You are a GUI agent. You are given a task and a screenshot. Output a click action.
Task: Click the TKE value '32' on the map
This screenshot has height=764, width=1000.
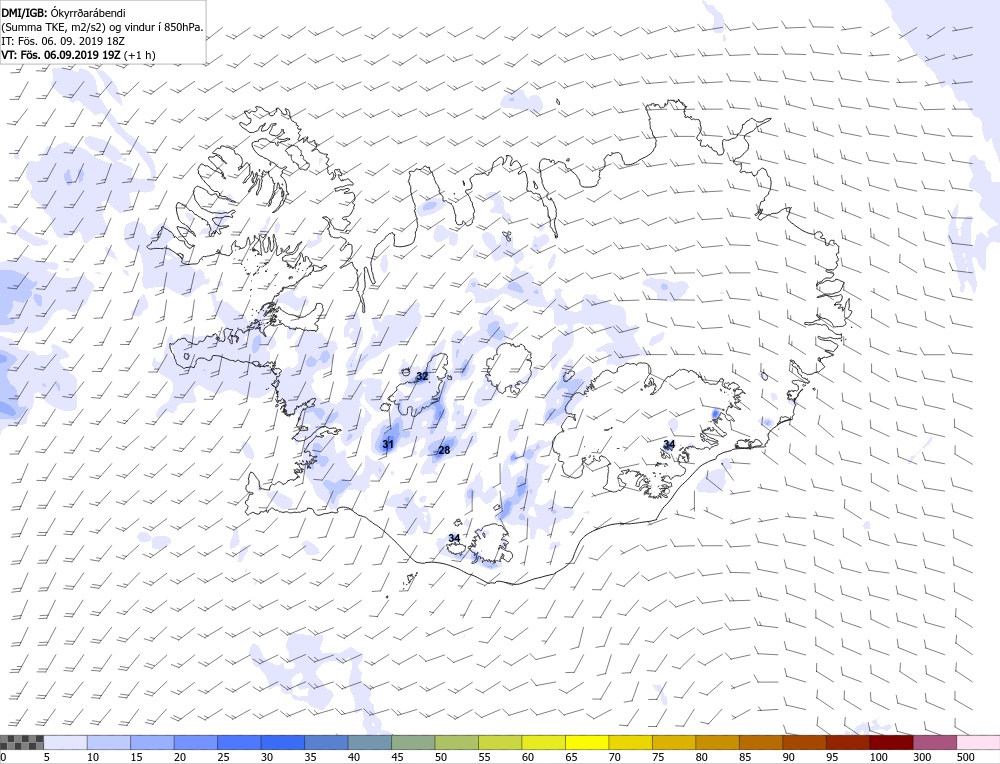[x=422, y=376]
